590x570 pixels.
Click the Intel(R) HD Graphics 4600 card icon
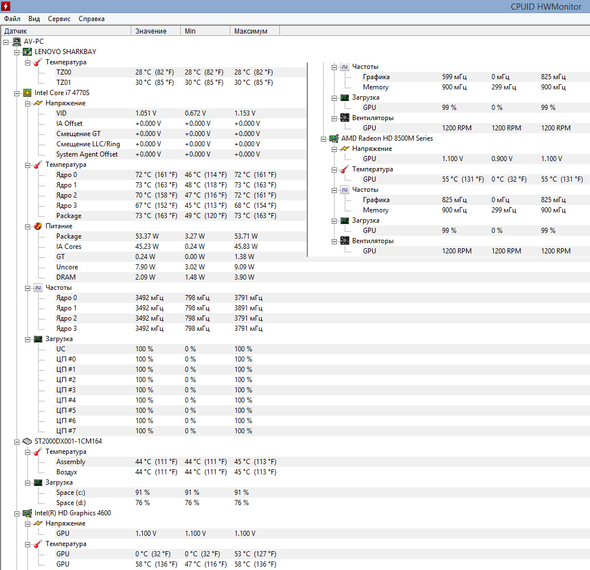(x=27, y=513)
